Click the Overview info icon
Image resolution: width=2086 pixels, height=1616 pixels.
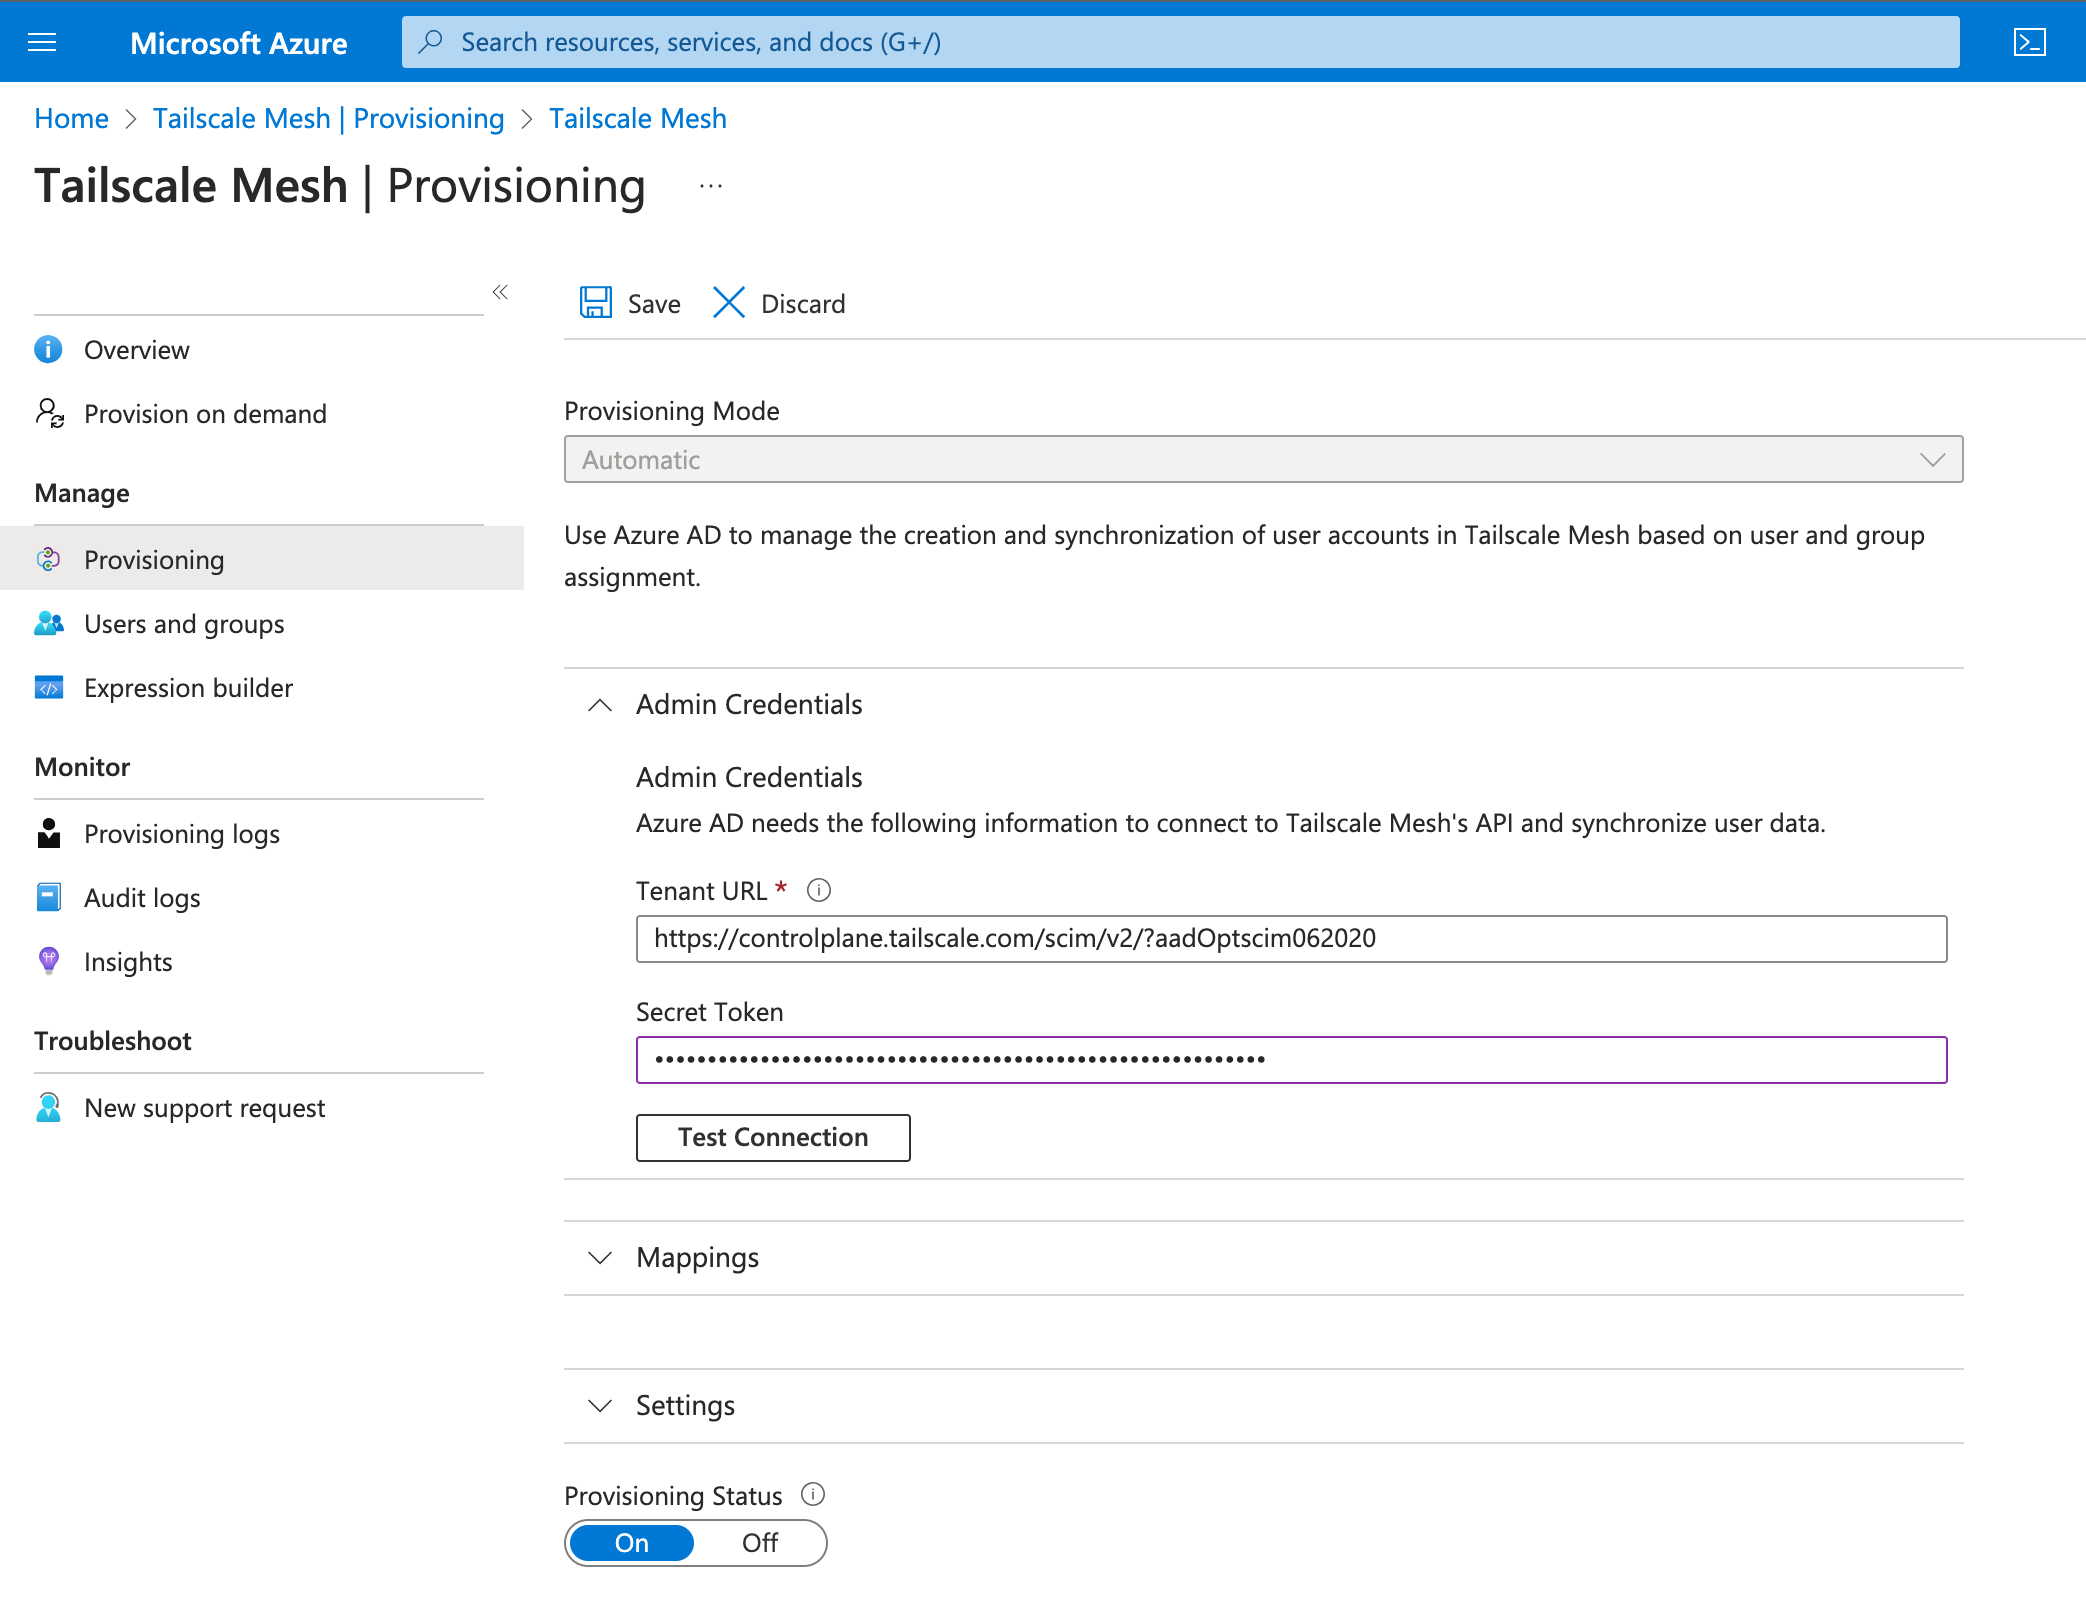[48, 350]
